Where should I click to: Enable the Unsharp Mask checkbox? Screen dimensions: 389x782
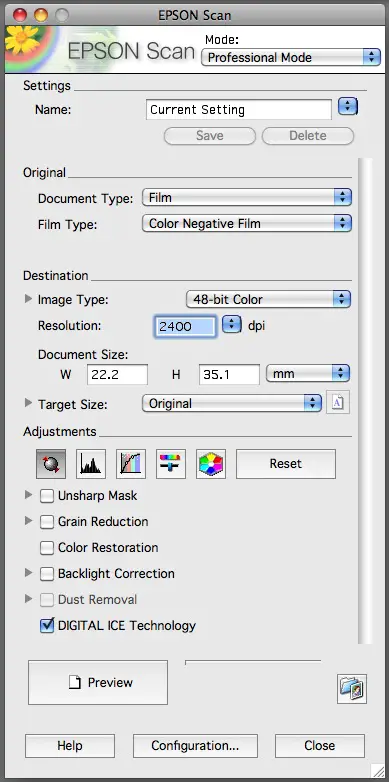click(x=47, y=496)
